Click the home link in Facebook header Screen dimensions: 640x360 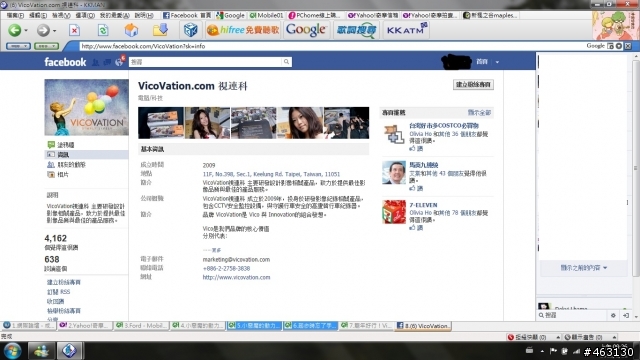coord(482,62)
